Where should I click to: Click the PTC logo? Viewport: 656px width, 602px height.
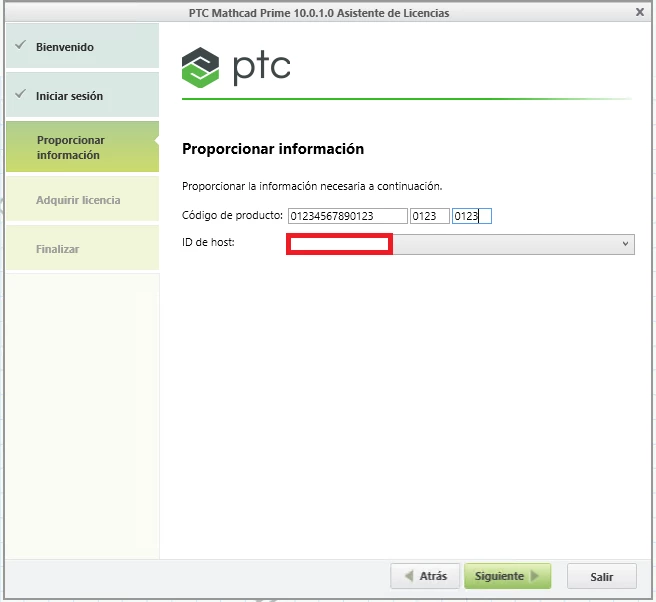click(236, 67)
